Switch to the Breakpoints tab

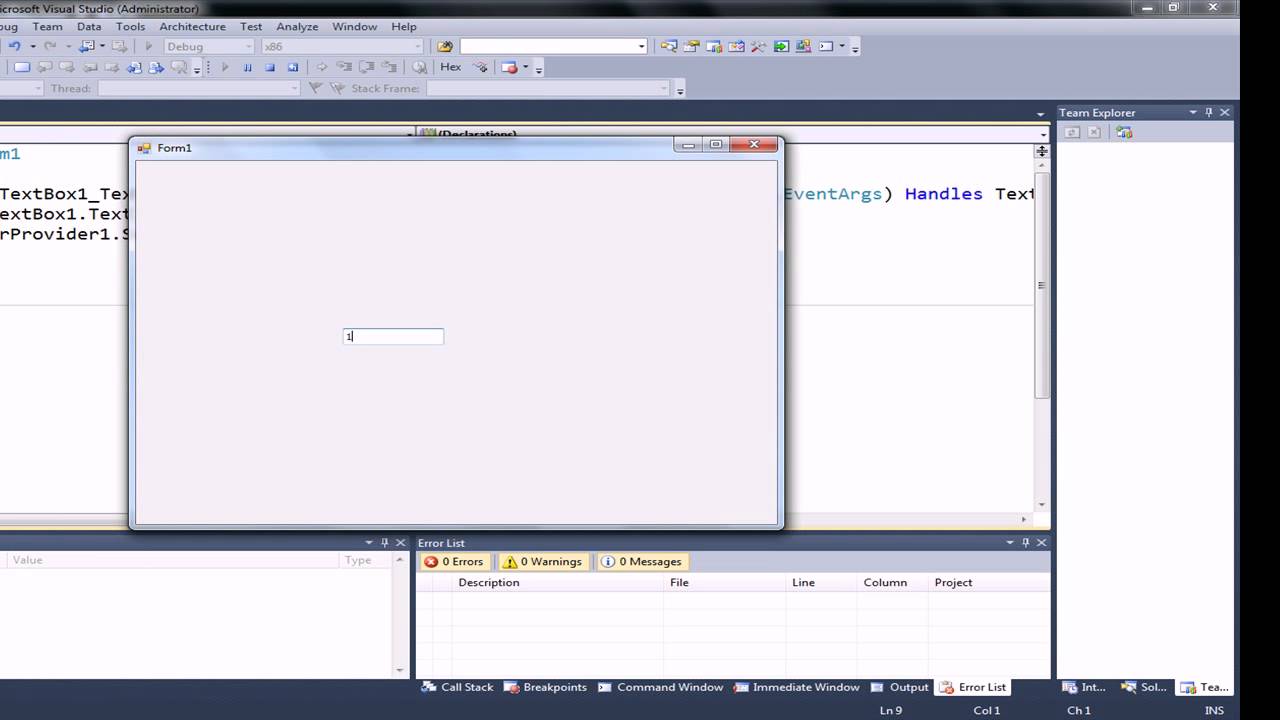click(x=545, y=687)
